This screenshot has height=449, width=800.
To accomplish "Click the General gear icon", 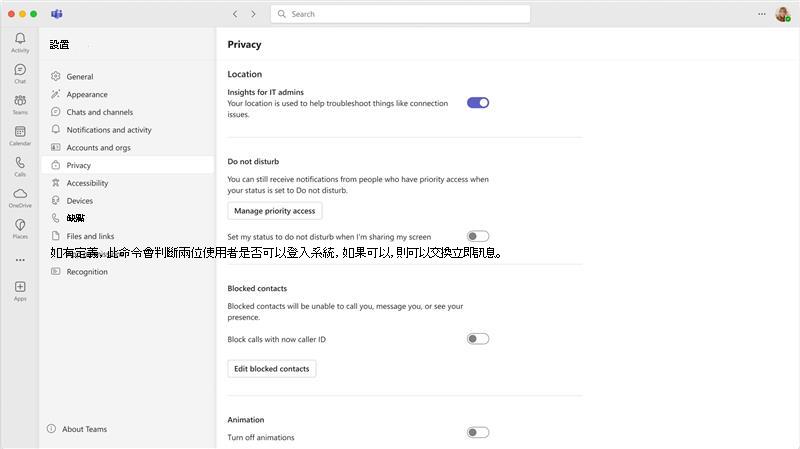I will pos(56,77).
